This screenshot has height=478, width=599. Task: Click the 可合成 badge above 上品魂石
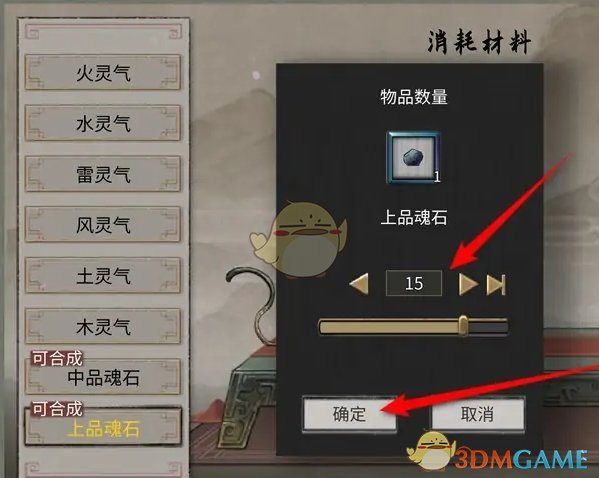[57, 408]
